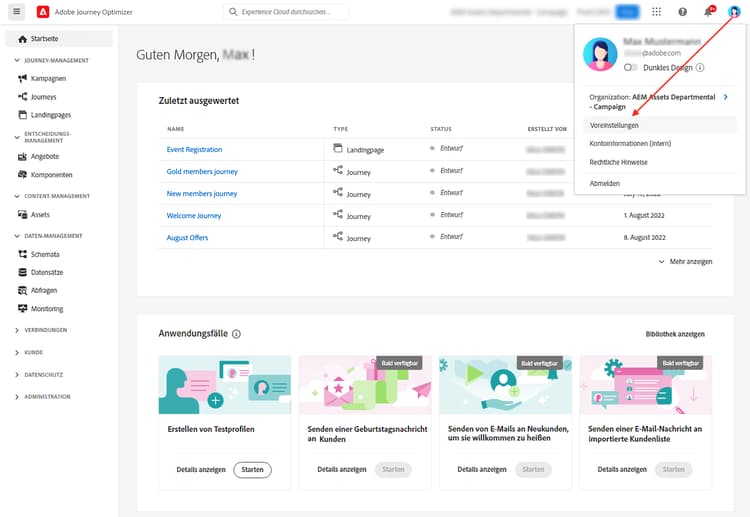Collapse the Daten-Management section
This screenshot has width=750, height=517.
17,236
